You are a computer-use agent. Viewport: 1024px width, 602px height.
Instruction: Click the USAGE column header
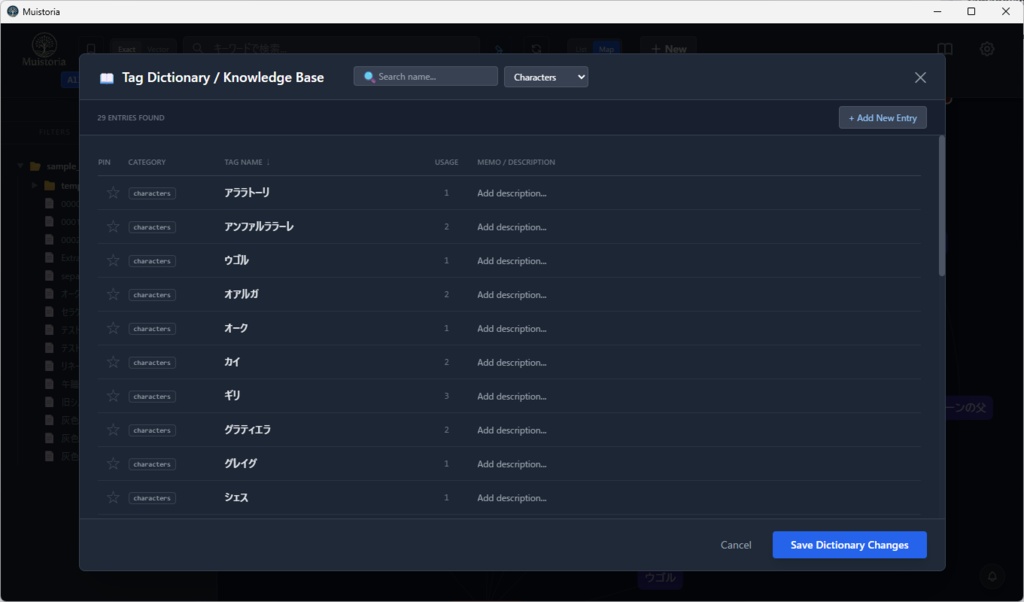tap(447, 162)
